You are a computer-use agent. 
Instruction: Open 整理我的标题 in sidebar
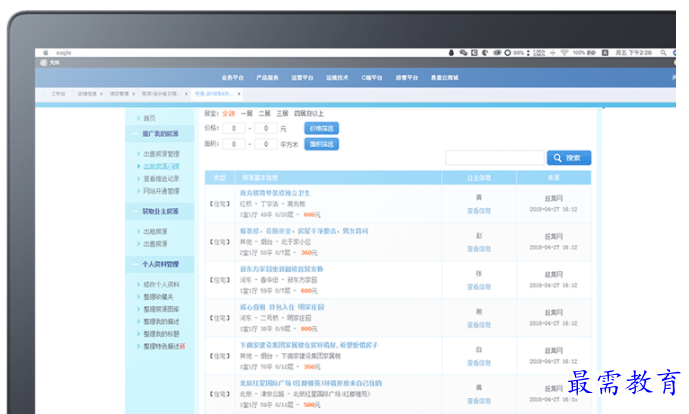point(161,334)
